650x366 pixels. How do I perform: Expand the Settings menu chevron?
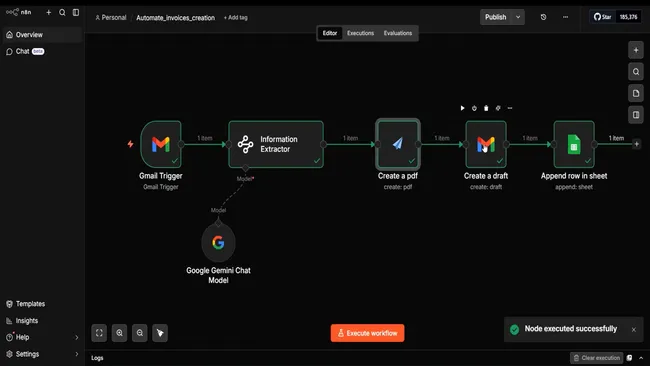coord(76,354)
